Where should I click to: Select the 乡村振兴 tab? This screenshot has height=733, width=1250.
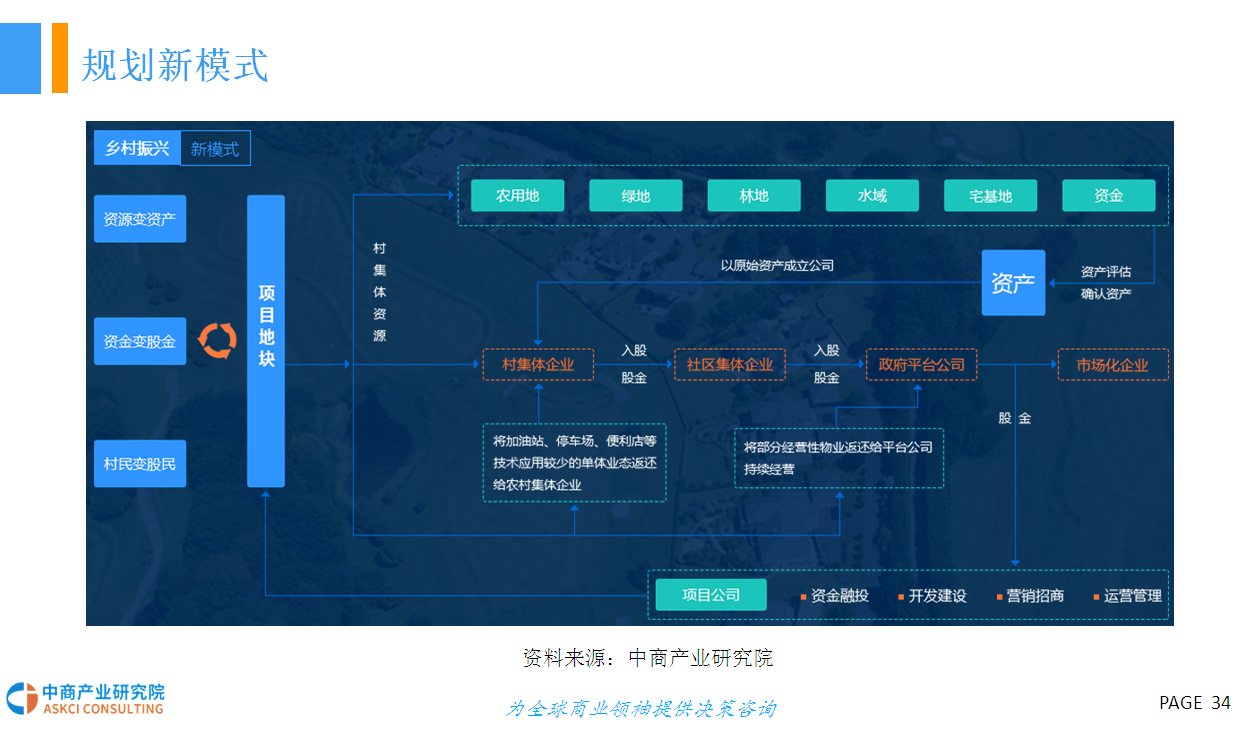(137, 149)
